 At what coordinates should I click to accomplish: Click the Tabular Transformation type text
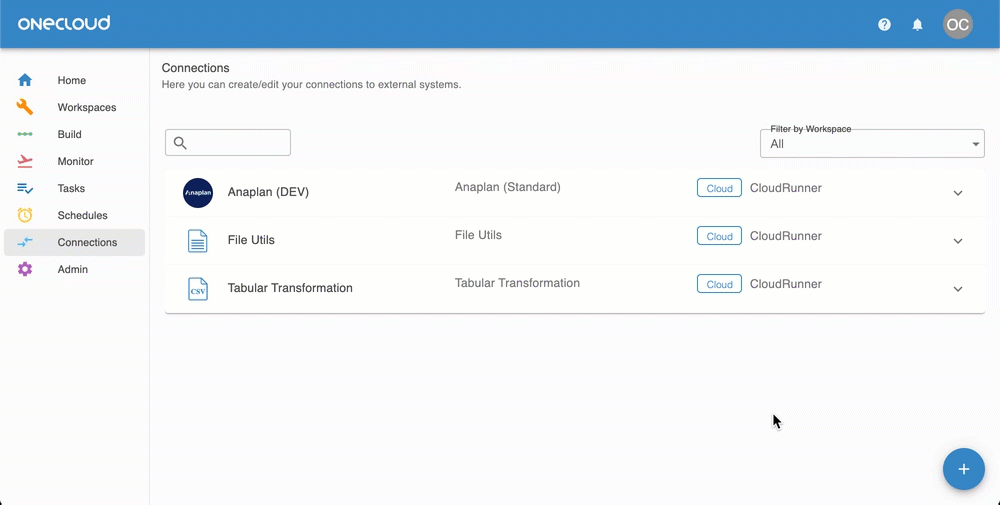tap(517, 282)
